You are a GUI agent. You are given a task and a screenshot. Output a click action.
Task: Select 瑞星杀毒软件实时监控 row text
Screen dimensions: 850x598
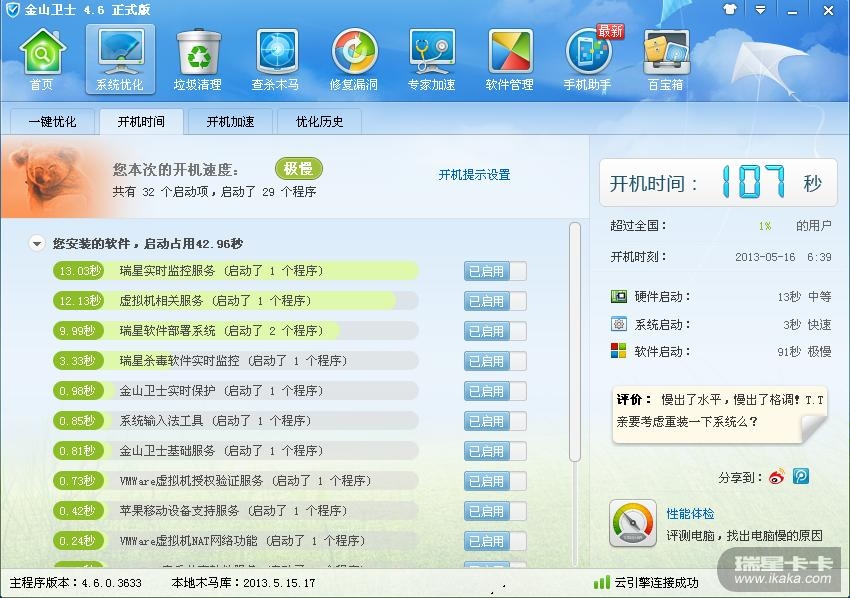point(233,361)
